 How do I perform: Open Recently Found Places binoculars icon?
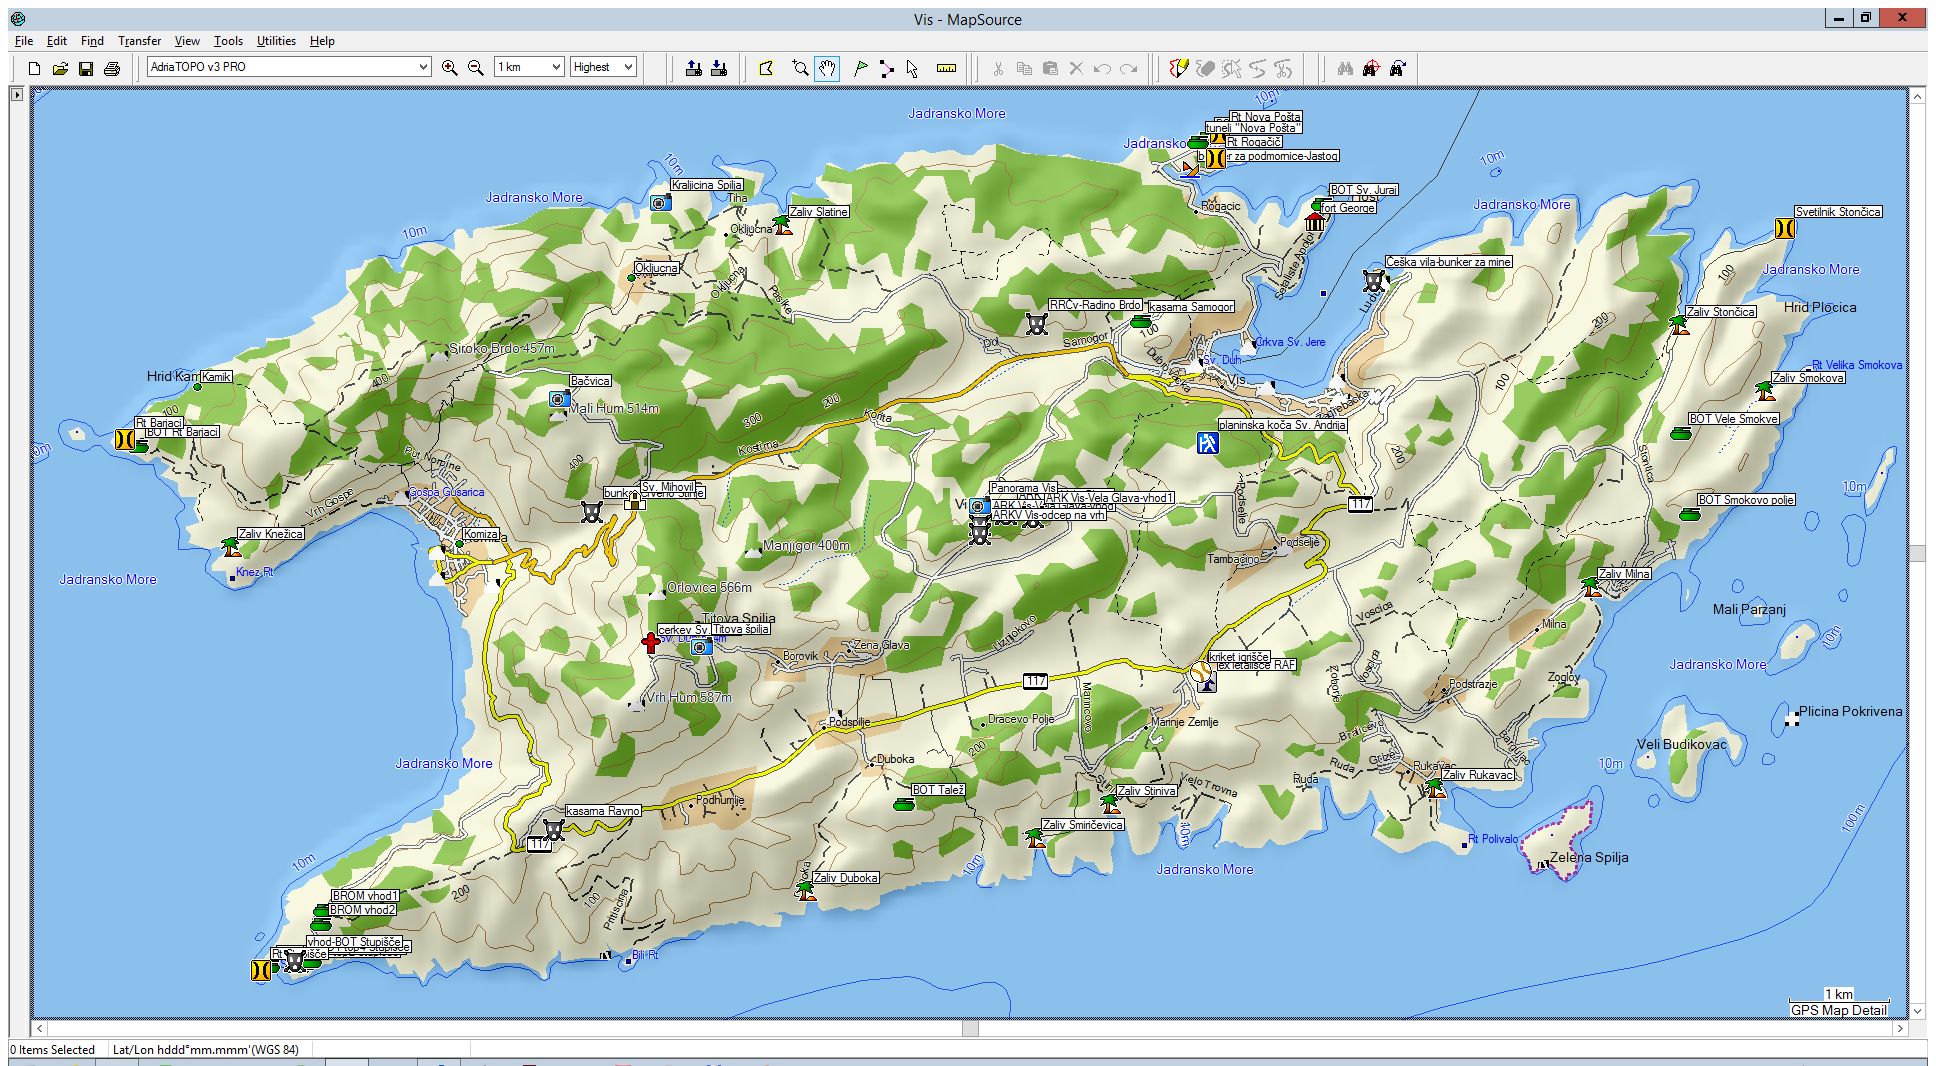[x=1397, y=68]
